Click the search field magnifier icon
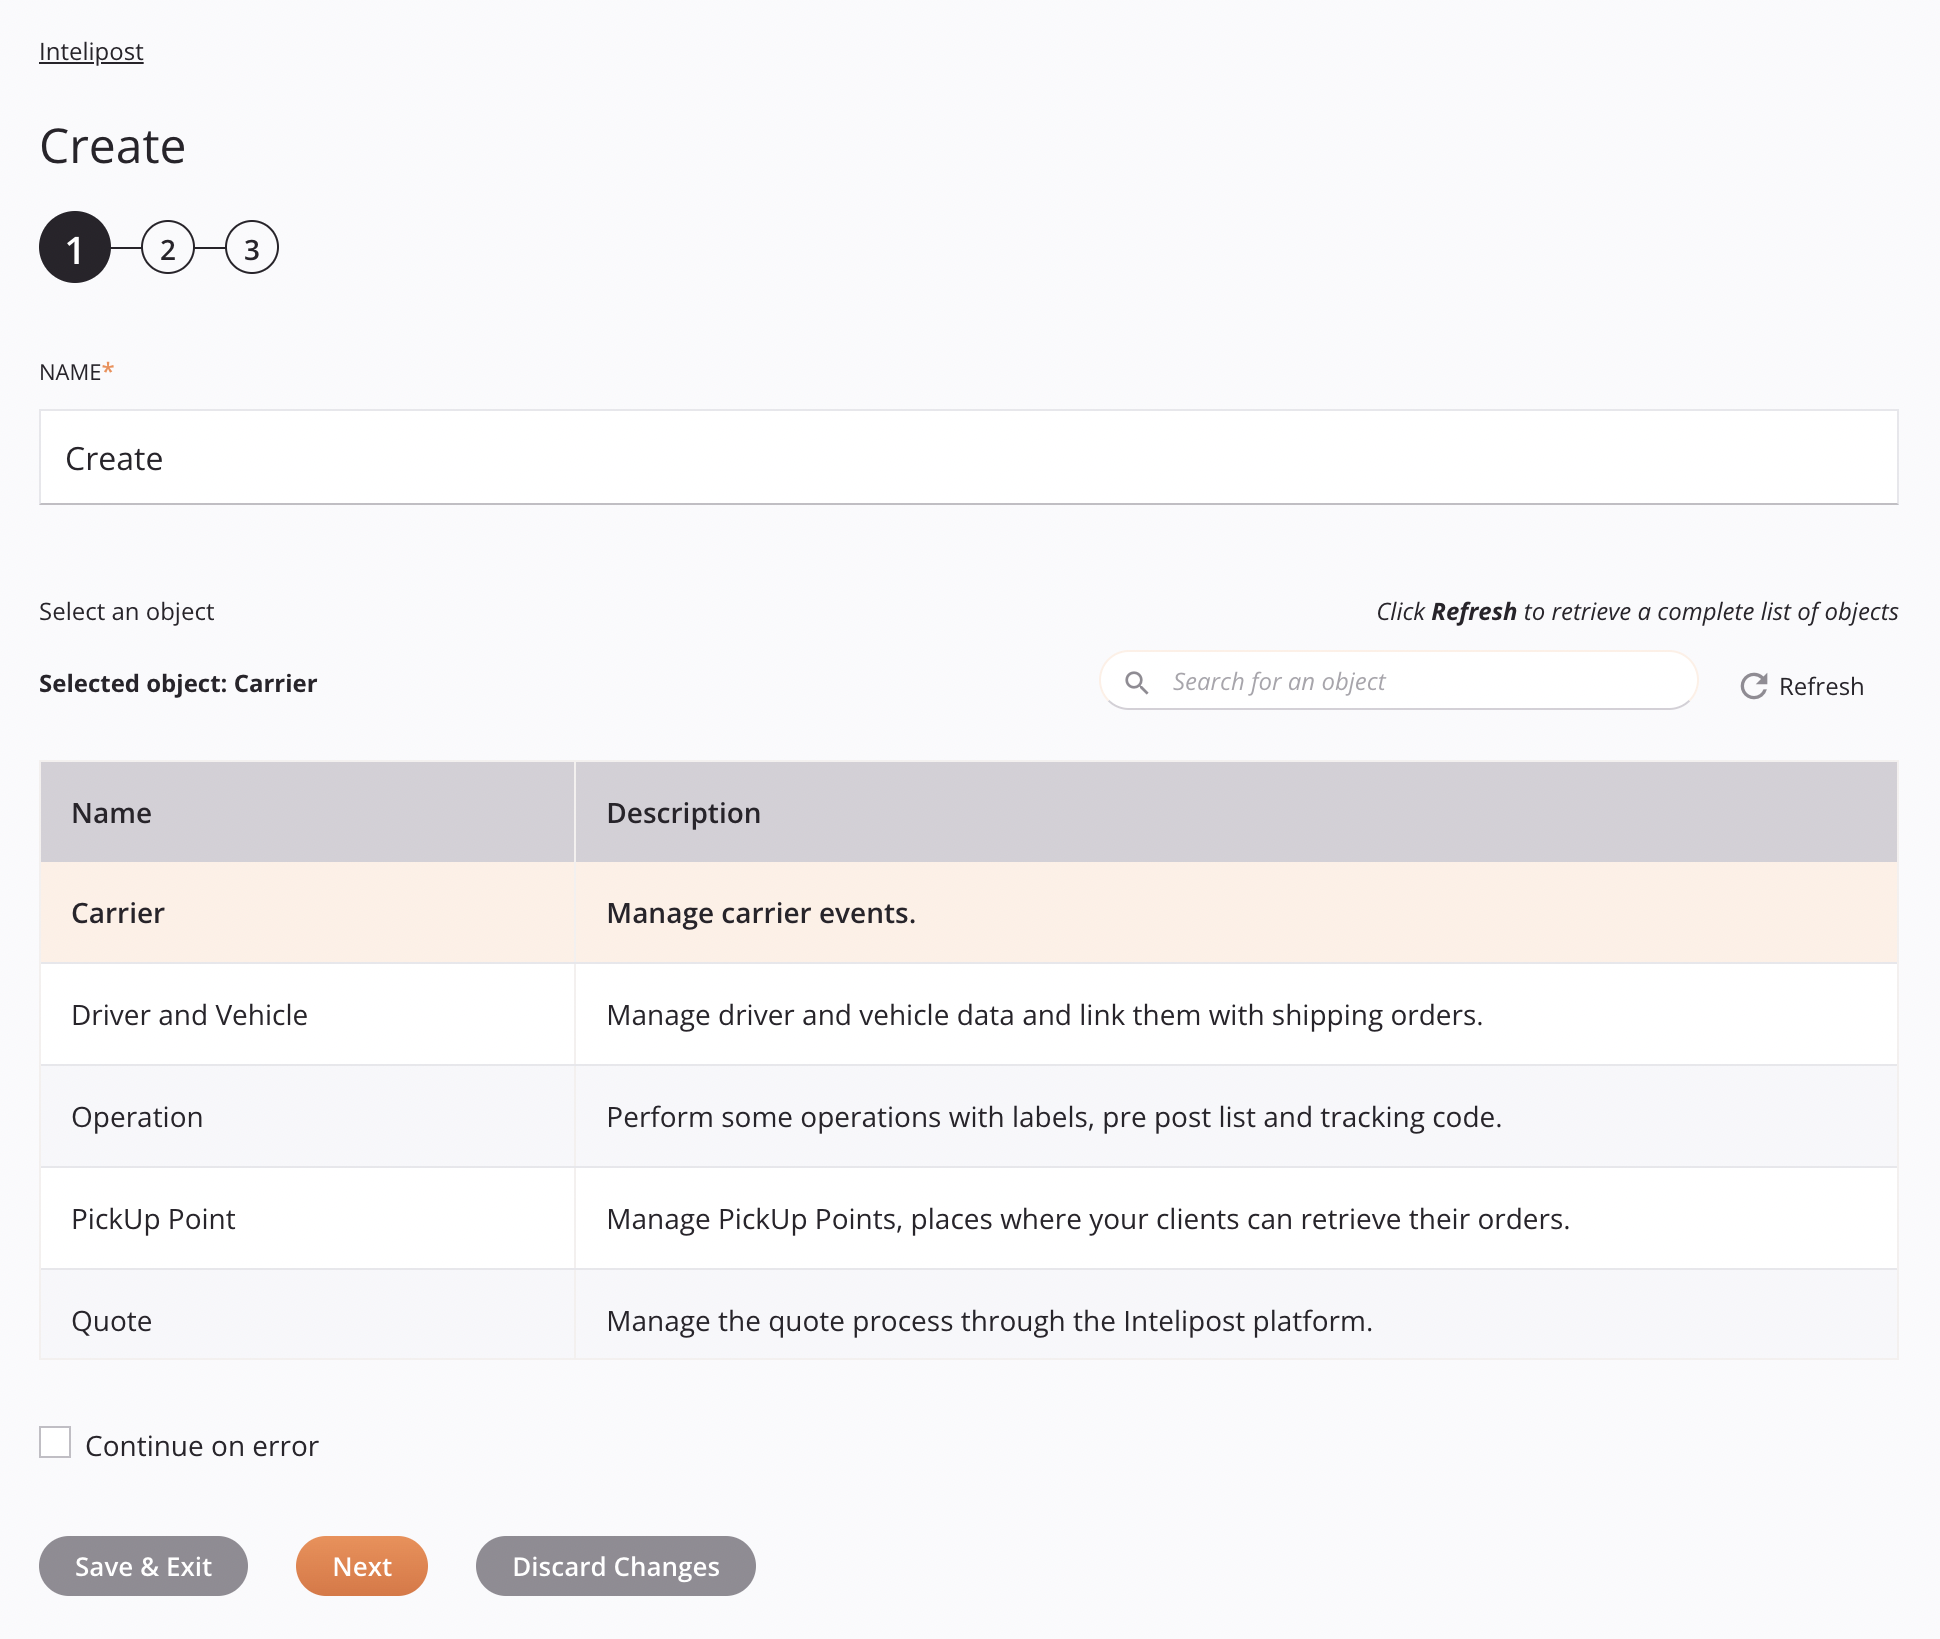 (x=1140, y=681)
